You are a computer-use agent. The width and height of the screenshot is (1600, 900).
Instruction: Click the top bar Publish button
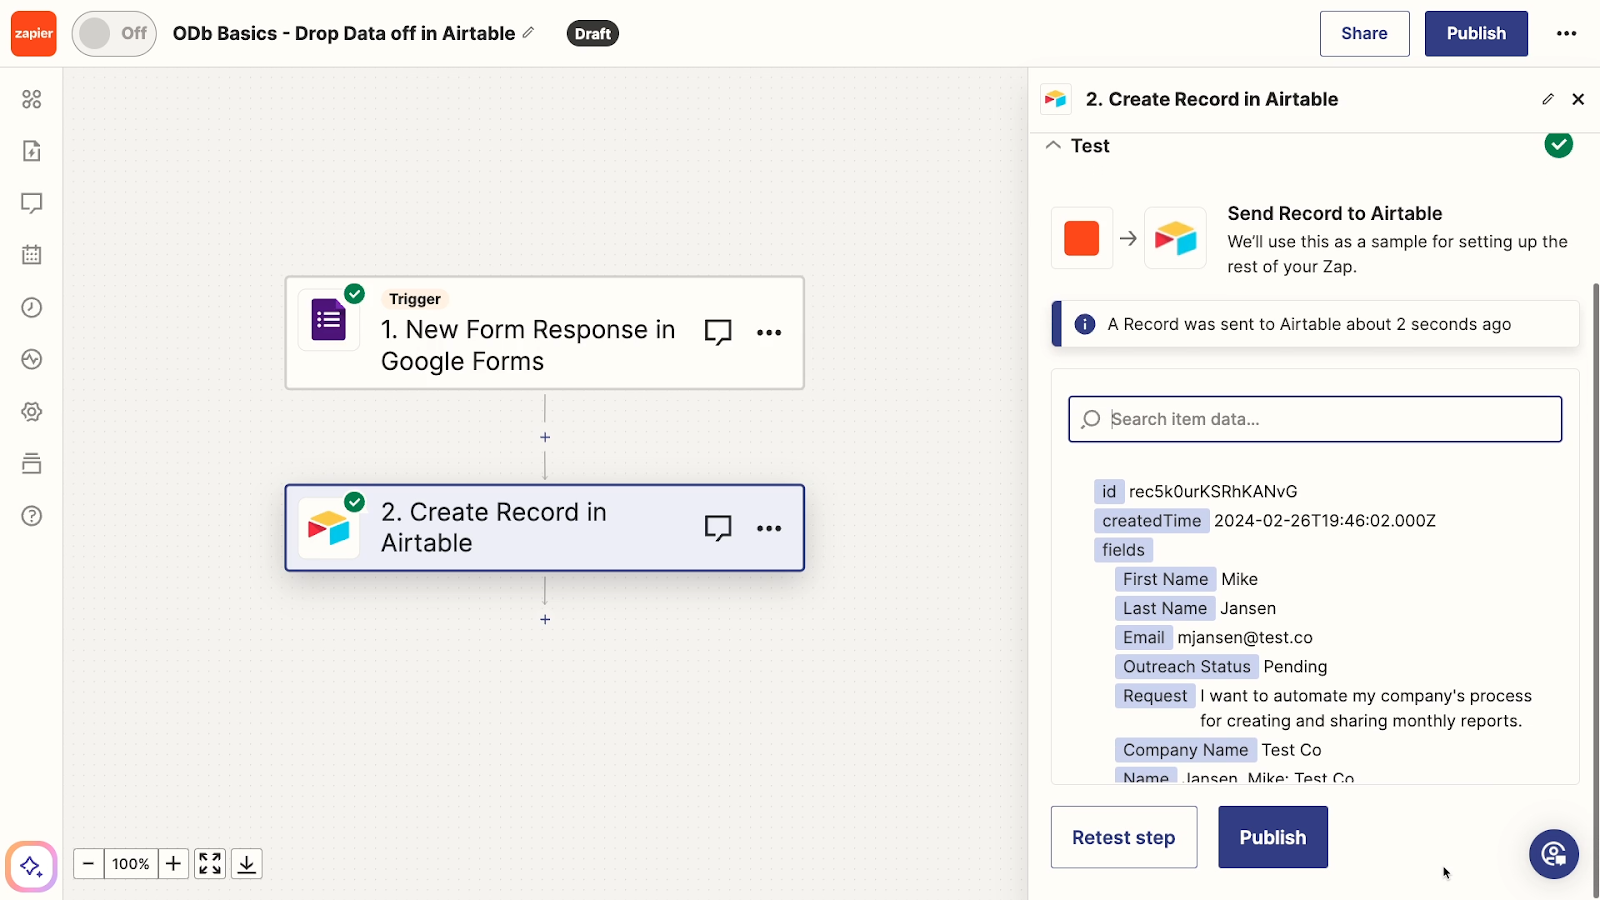tap(1476, 34)
